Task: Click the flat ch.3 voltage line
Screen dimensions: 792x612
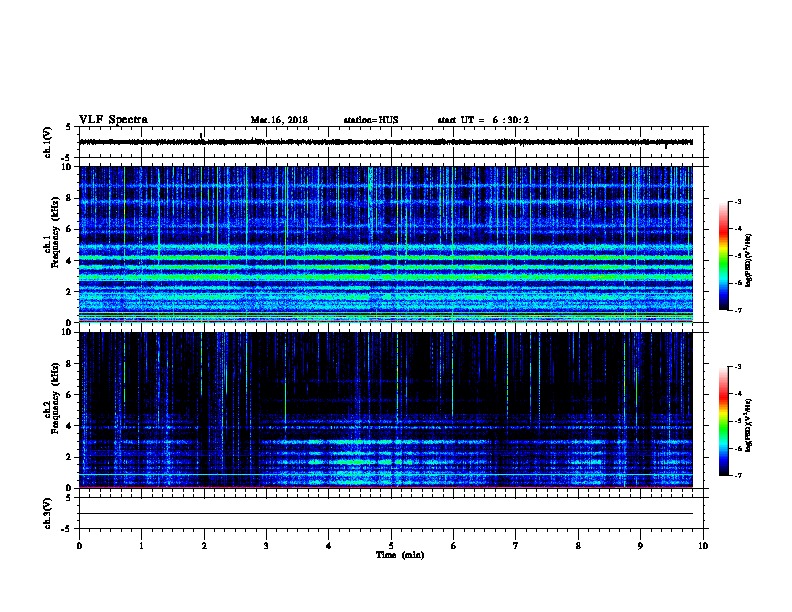Action: [386, 514]
